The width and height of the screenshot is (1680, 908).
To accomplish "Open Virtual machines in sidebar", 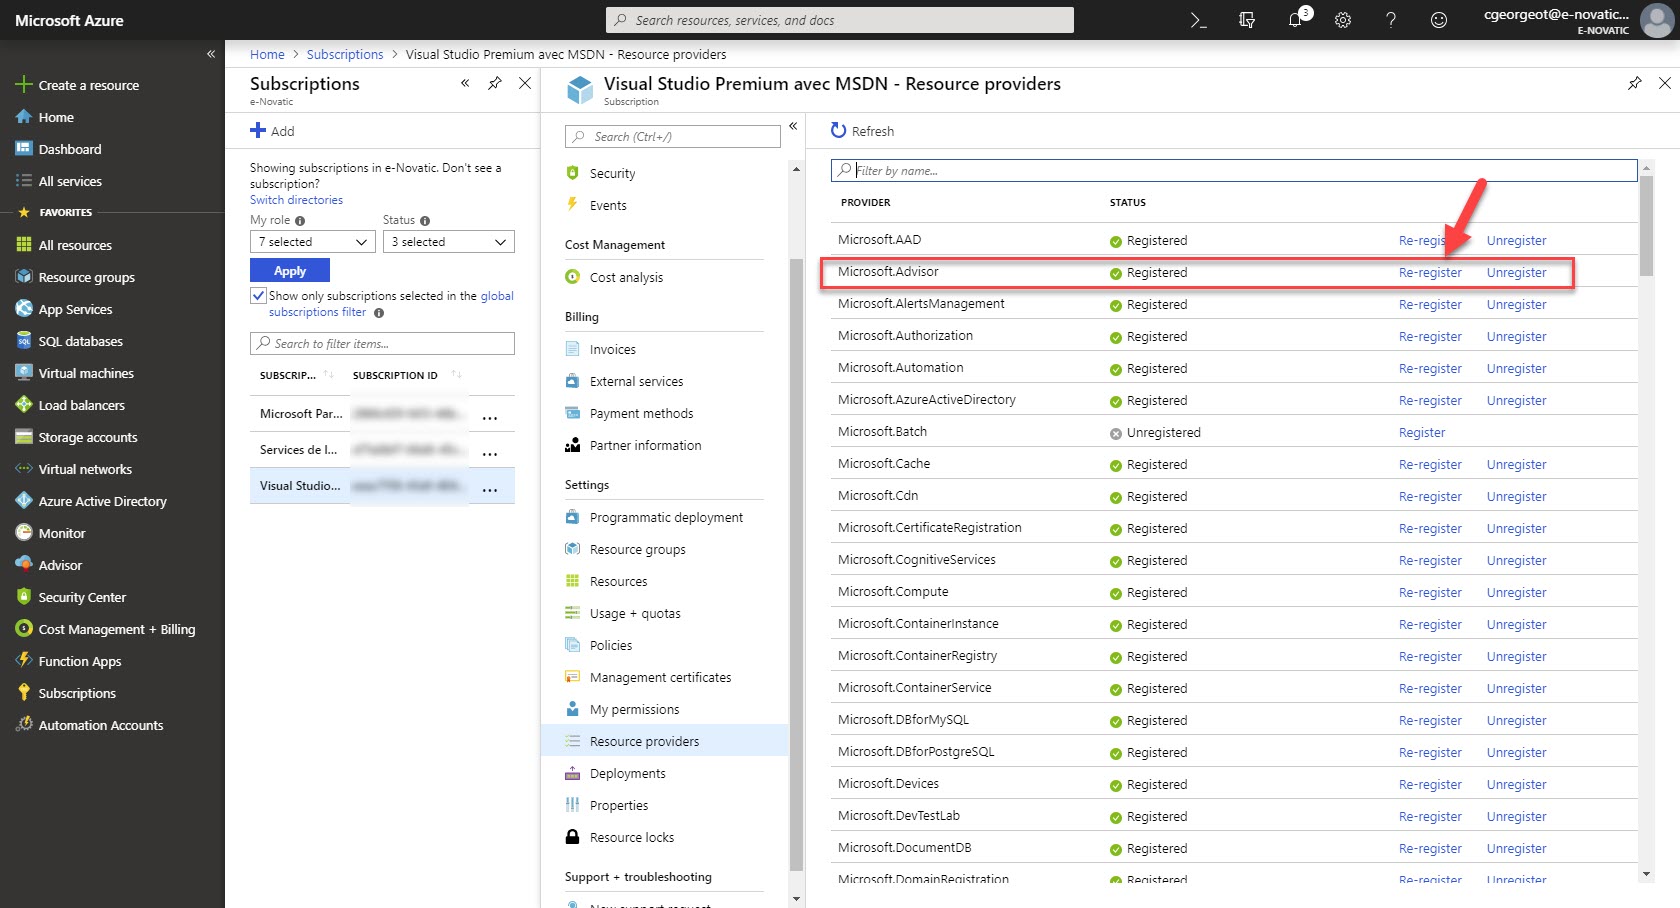I will [x=86, y=373].
